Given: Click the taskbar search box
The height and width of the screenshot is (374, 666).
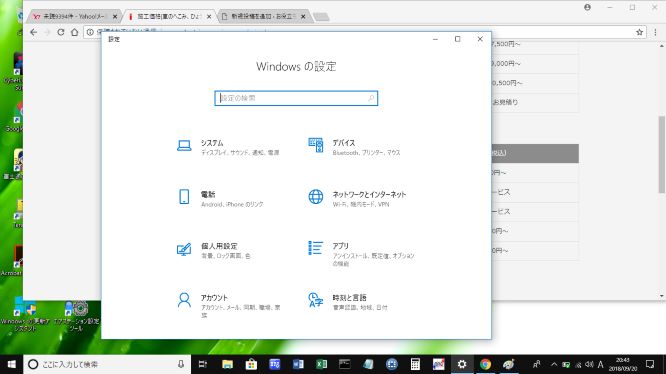Looking at the screenshot, I should (107, 364).
